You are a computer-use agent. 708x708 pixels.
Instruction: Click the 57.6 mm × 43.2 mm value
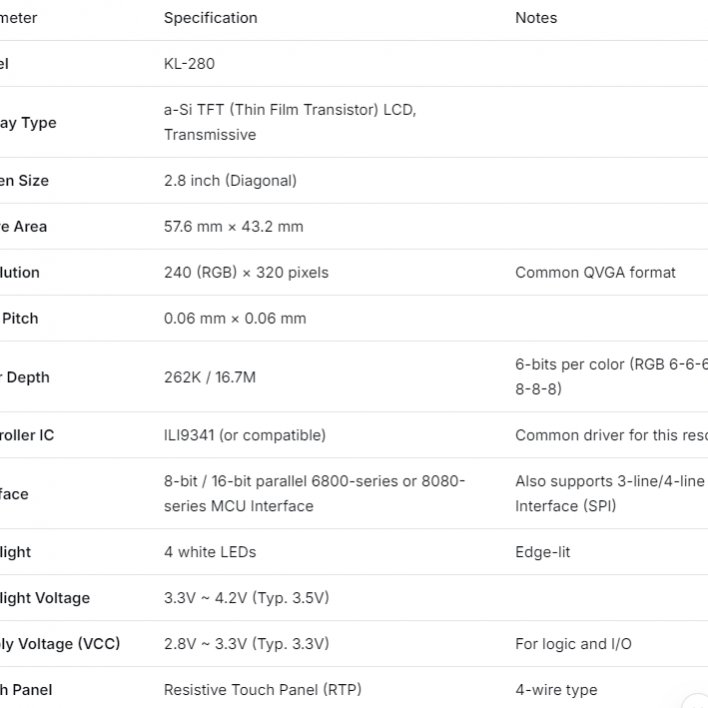tap(233, 227)
